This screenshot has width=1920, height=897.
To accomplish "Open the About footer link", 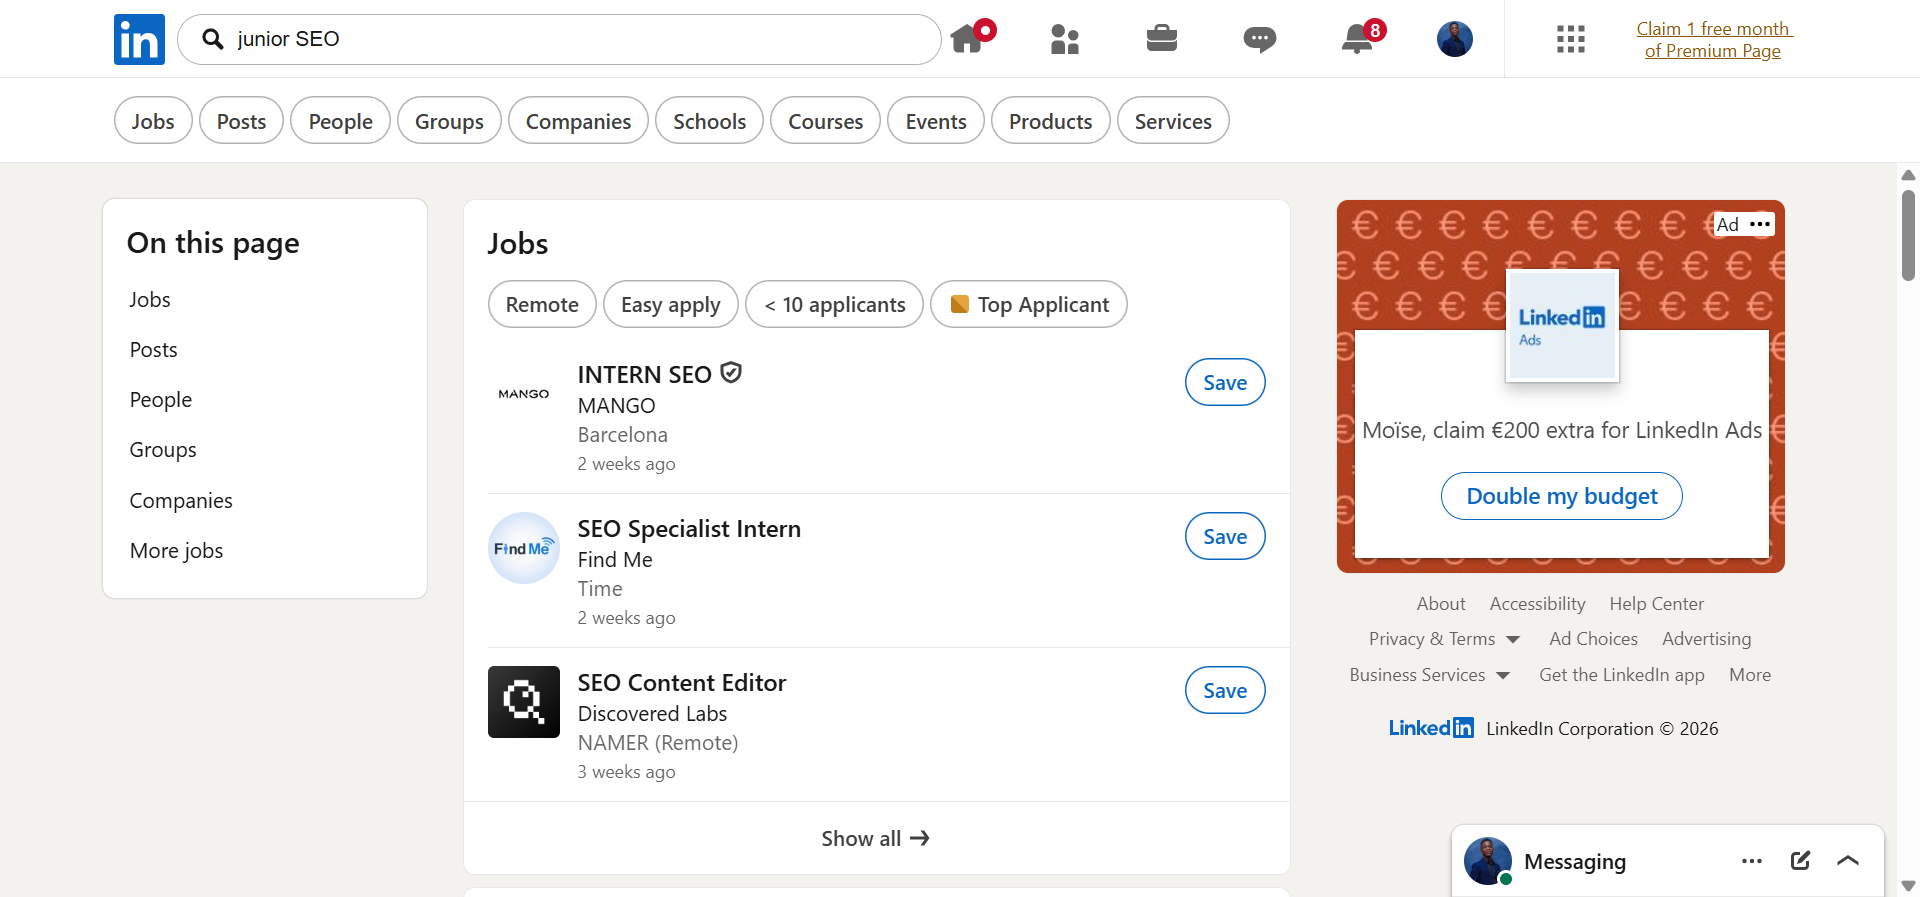I will click(x=1441, y=604).
